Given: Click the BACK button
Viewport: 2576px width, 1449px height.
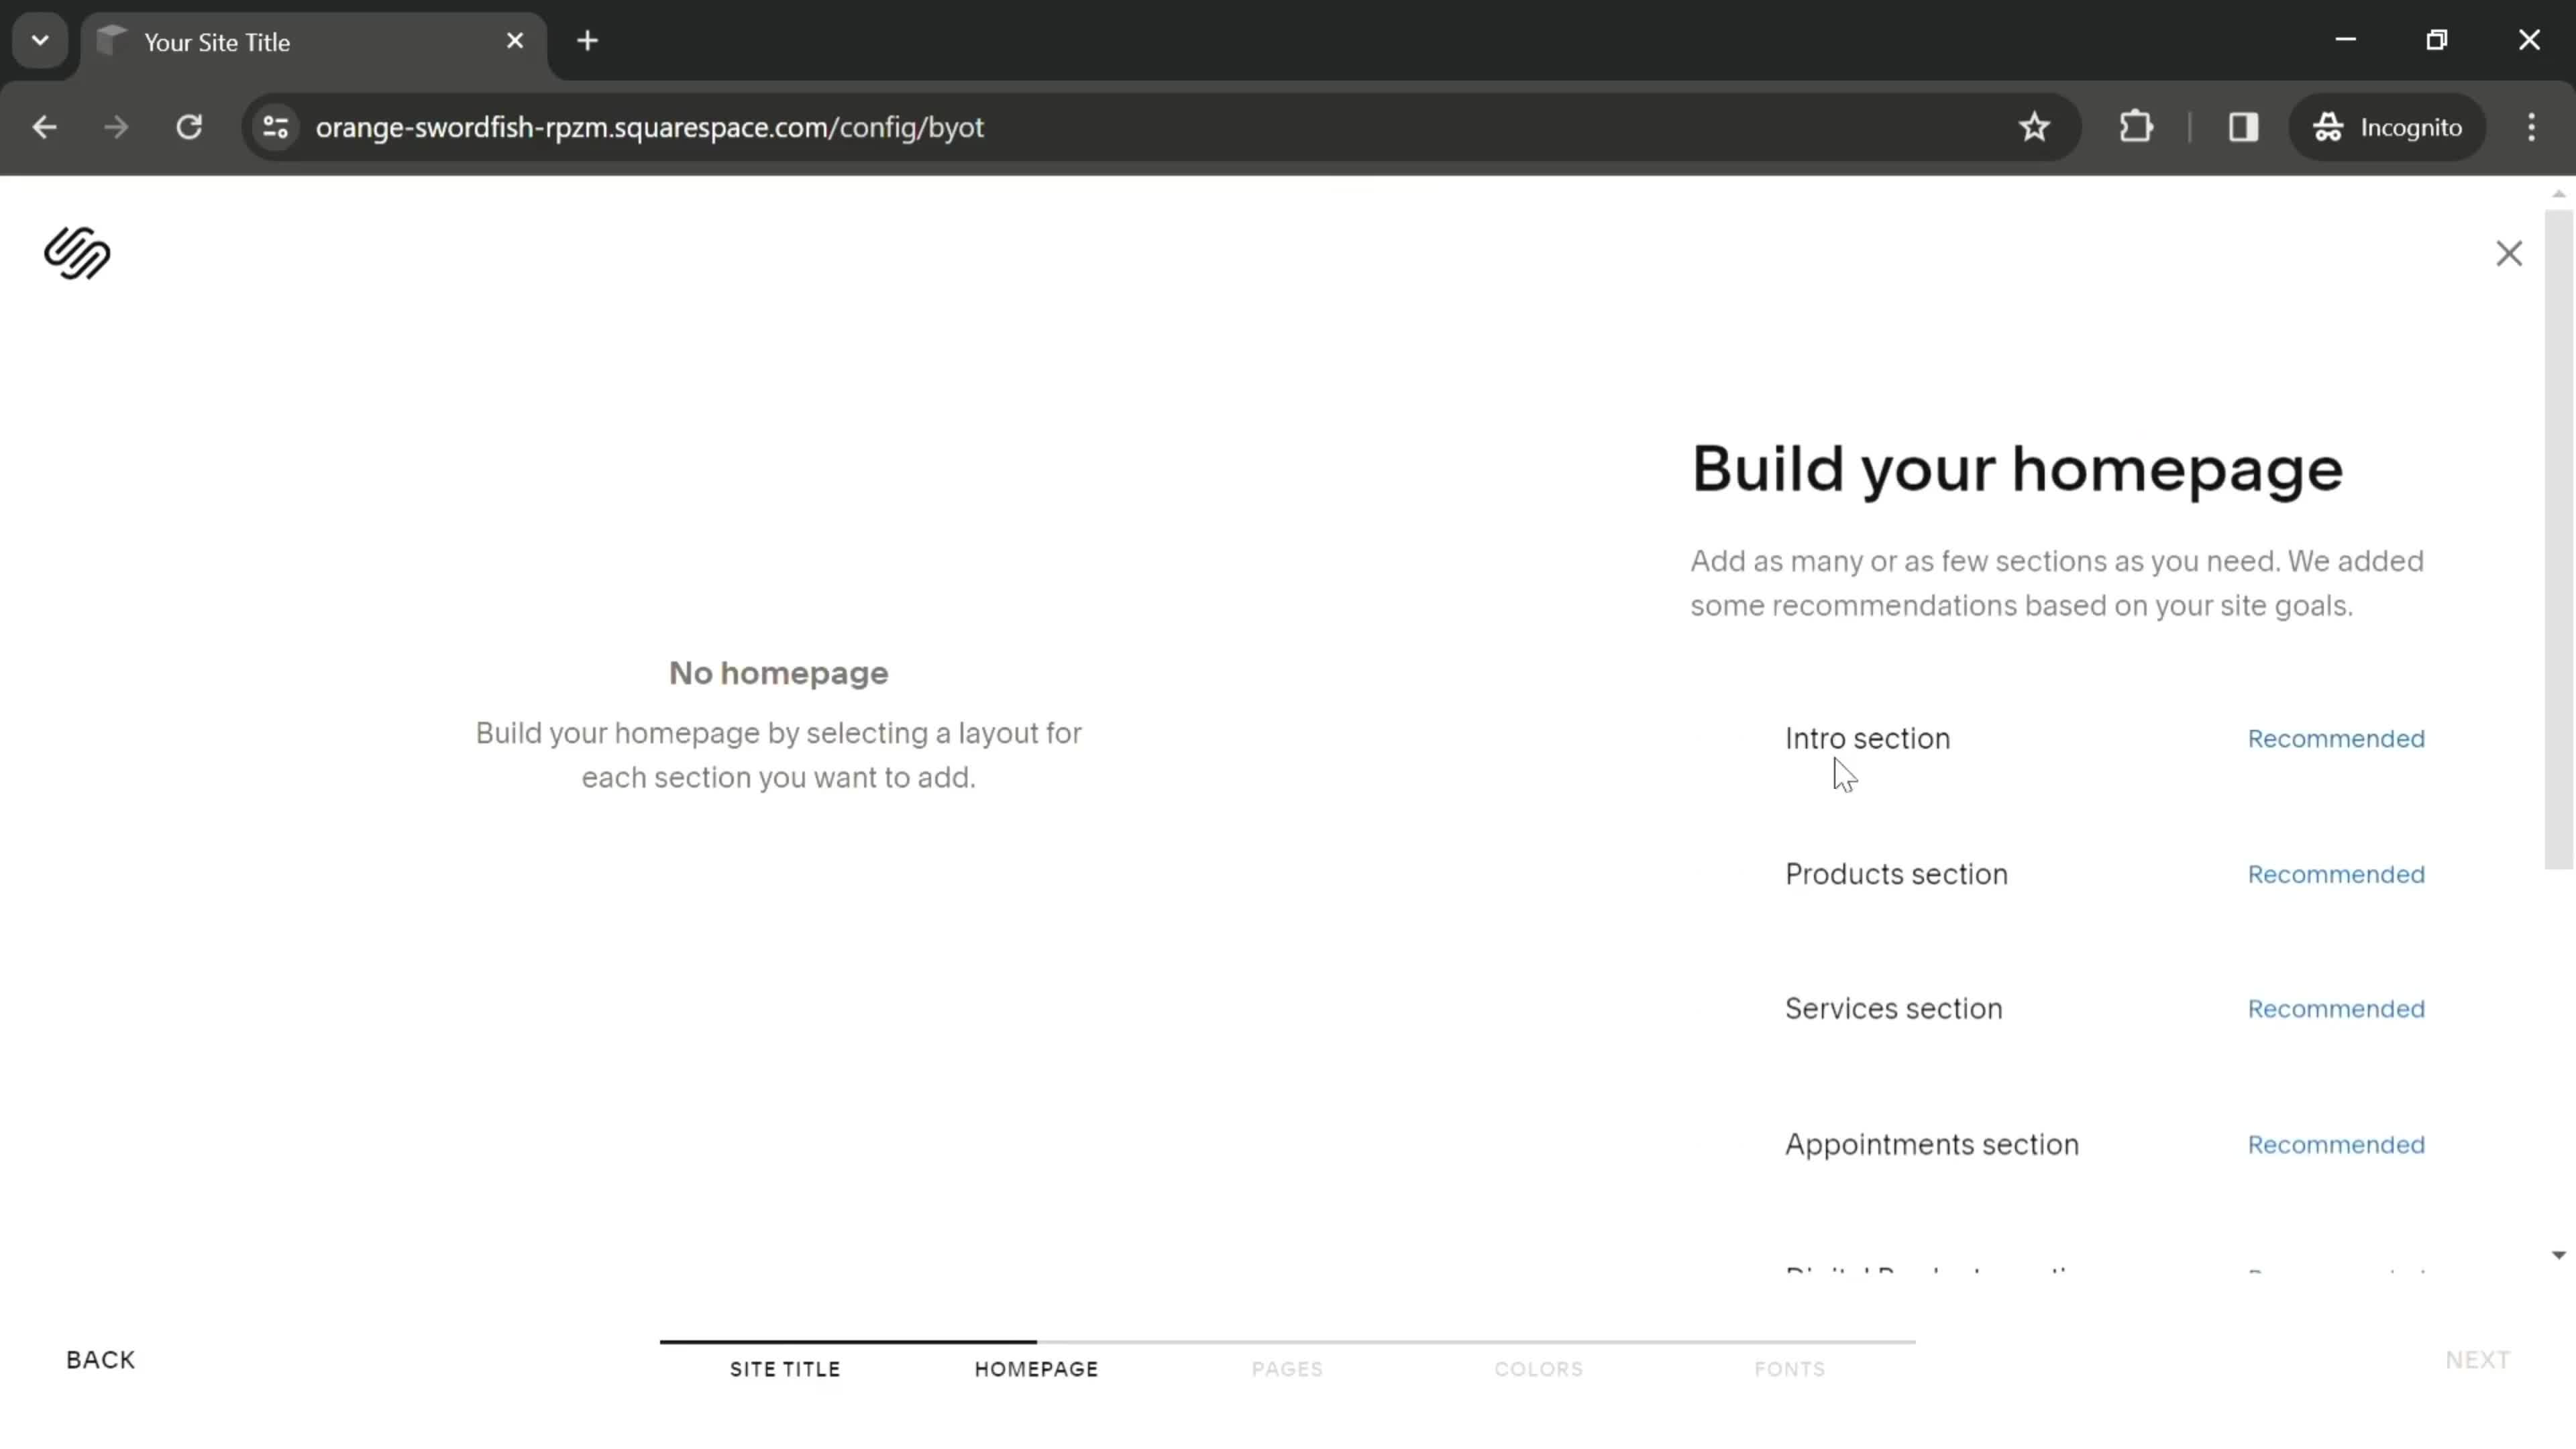Looking at the screenshot, I should (x=101, y=1357).
